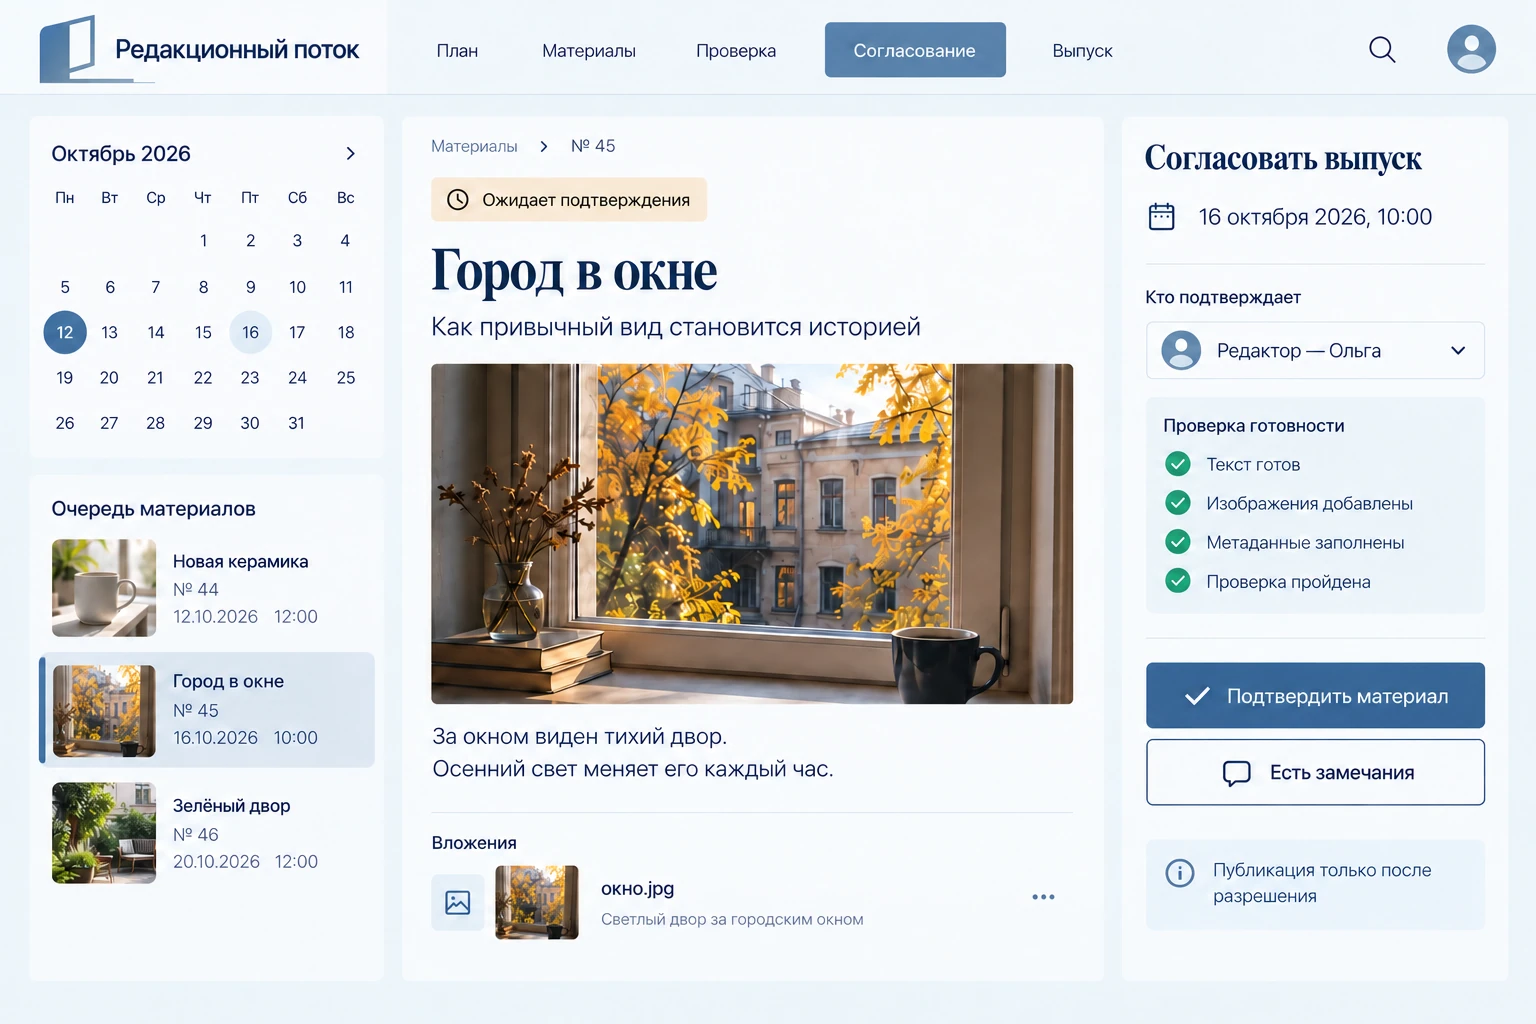
Task: Select day 25 in calendar
Action: [x=346, y=378]
